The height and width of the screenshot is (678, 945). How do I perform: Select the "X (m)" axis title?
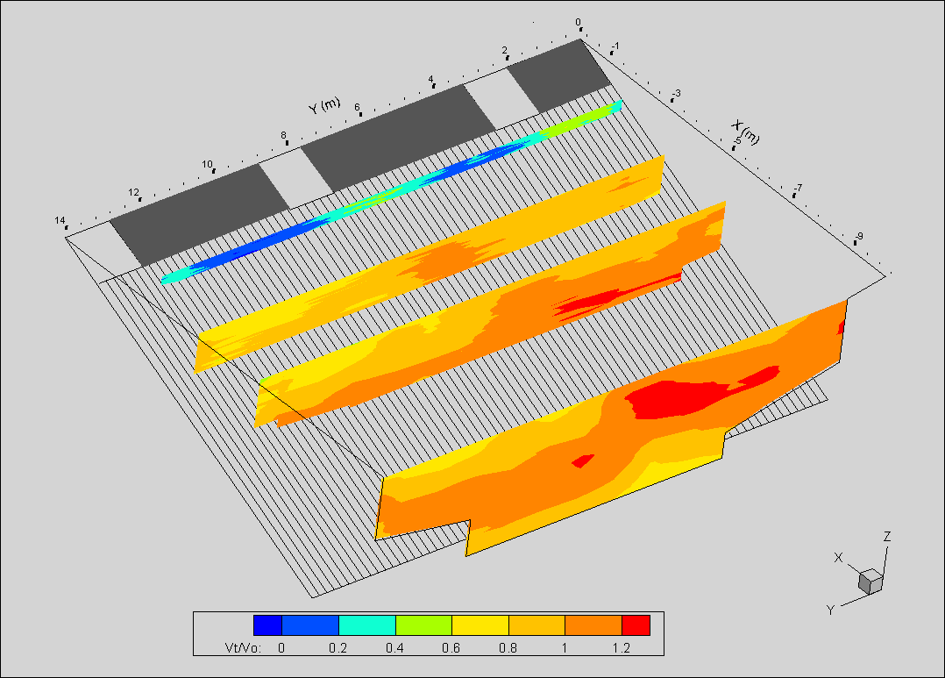[x=746, y=131]
